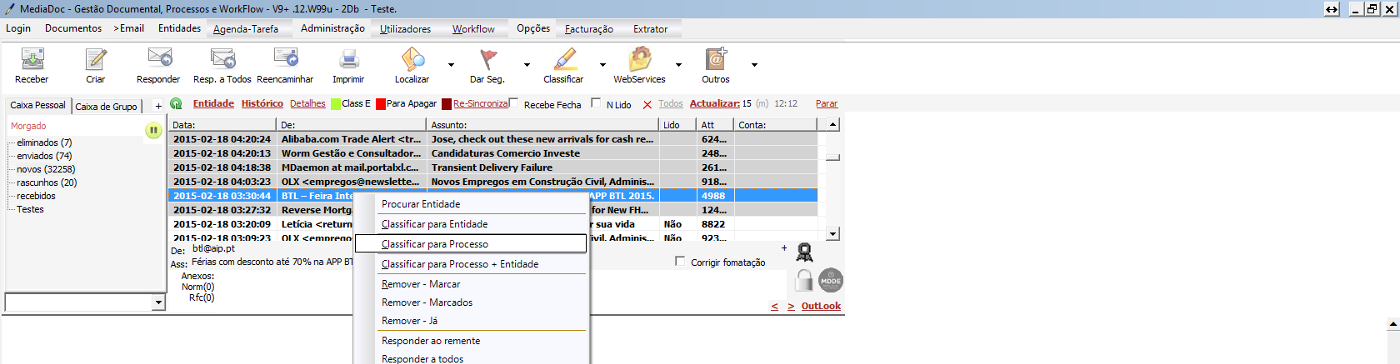The image size is (1400, 364).
Task: Open the Documentos menu
Action: [x=73, y=28]
